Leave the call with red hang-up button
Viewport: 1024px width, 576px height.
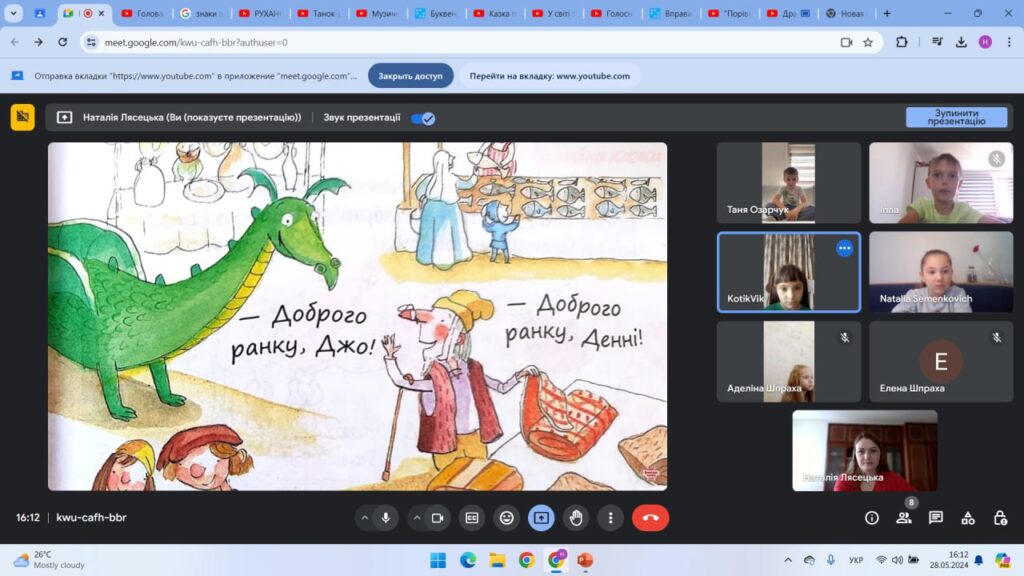coord(650,518)
